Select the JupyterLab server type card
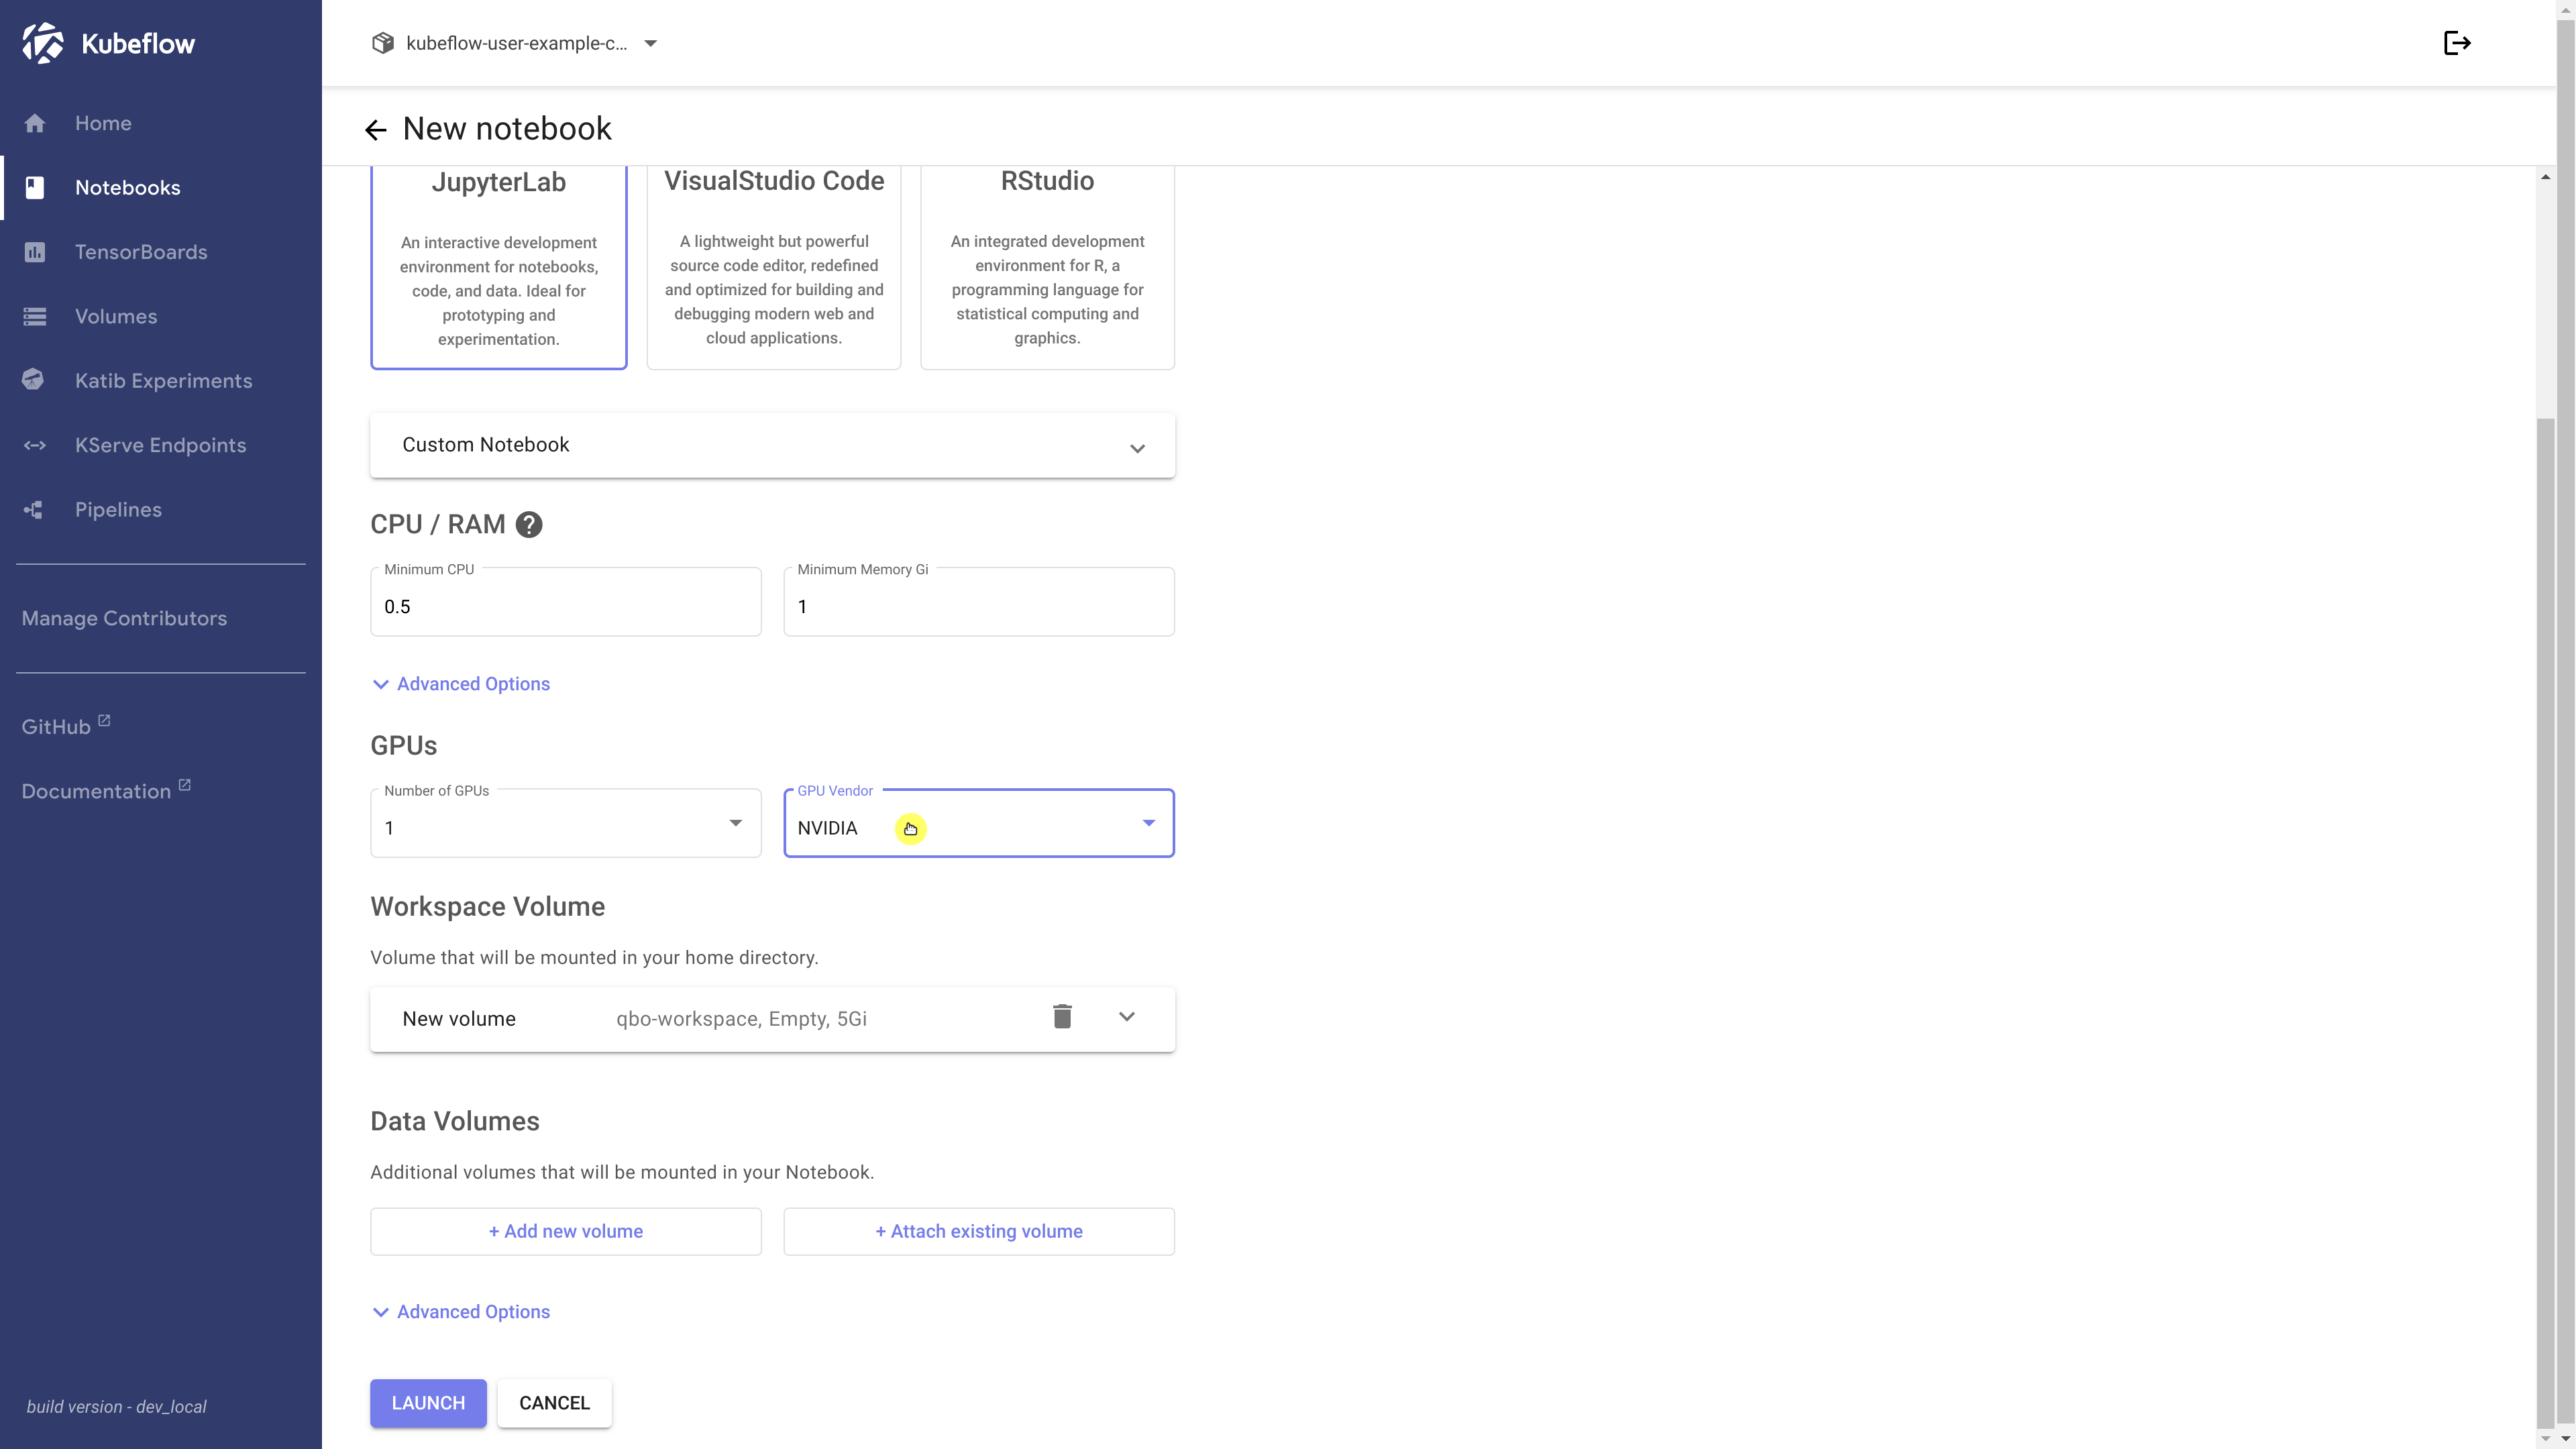The width and height of the screenshot is (2576, 1449). coord(498,268)
